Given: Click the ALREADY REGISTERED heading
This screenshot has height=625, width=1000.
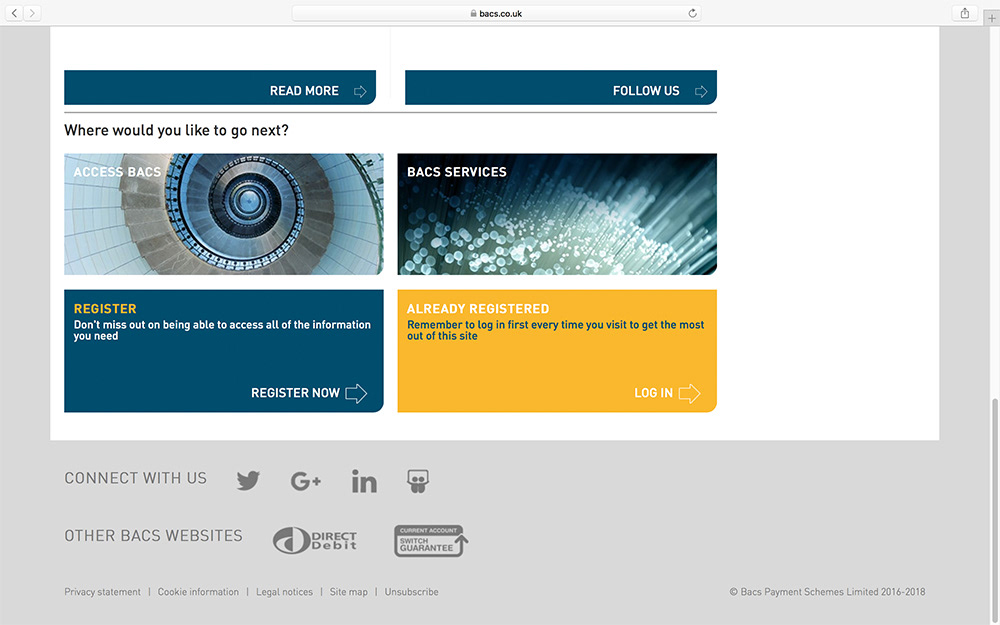Looking at the screenshot, I should (478, 309).
